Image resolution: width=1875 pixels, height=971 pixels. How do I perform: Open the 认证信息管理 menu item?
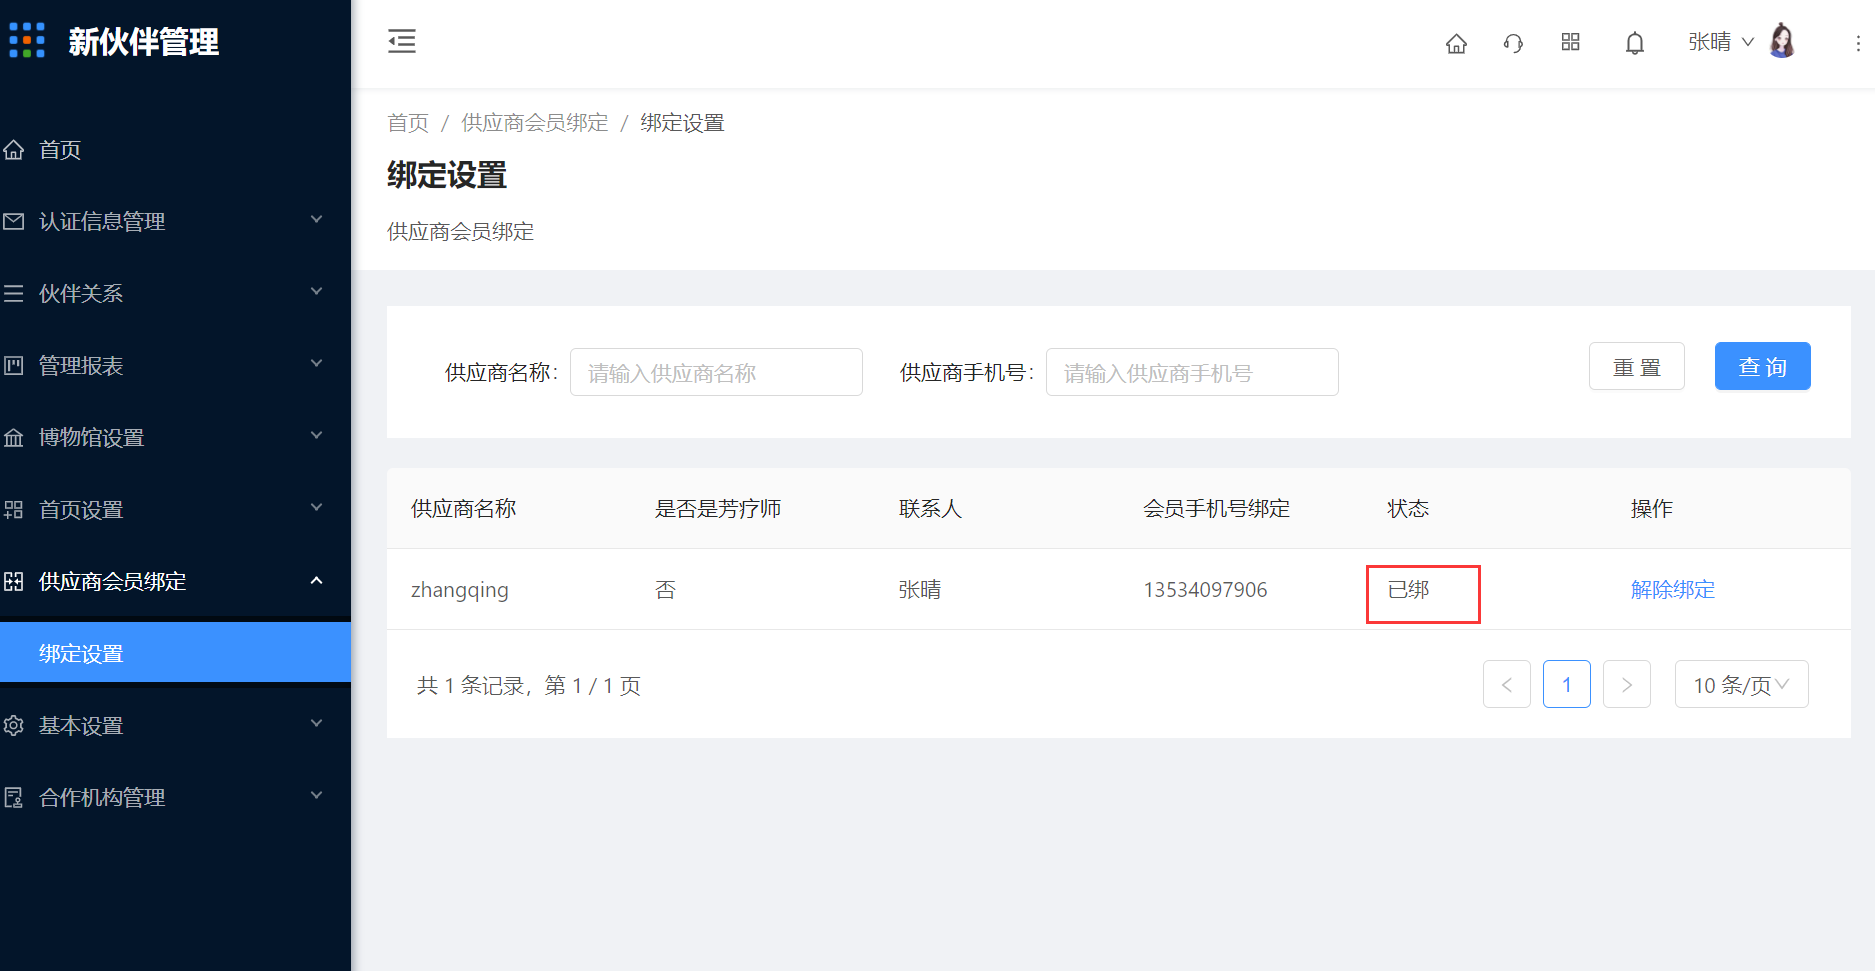(175, 222)
